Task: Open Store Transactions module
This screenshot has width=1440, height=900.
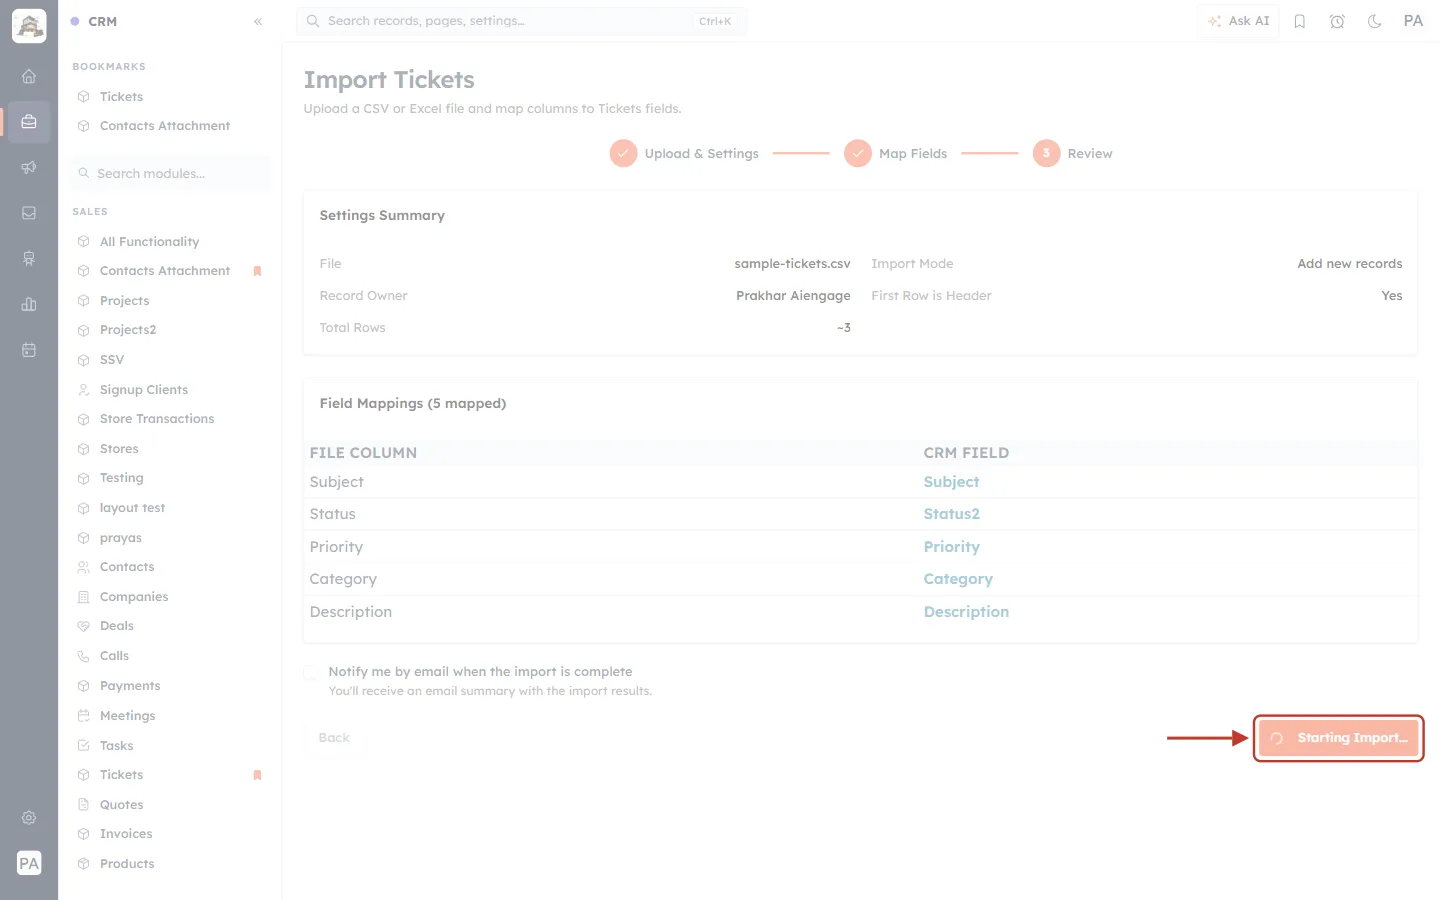Action: click(x=157, y=419)
